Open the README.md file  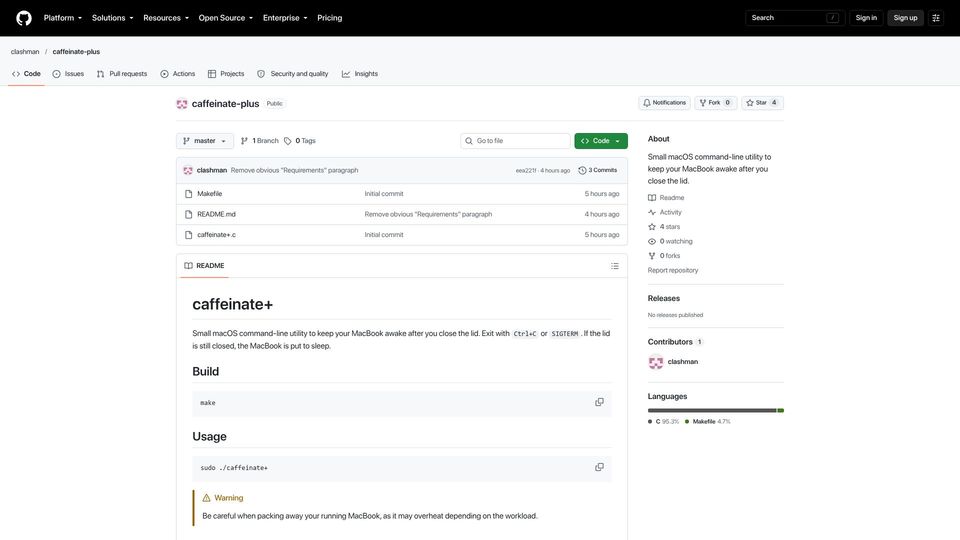[x=216, y=214]
